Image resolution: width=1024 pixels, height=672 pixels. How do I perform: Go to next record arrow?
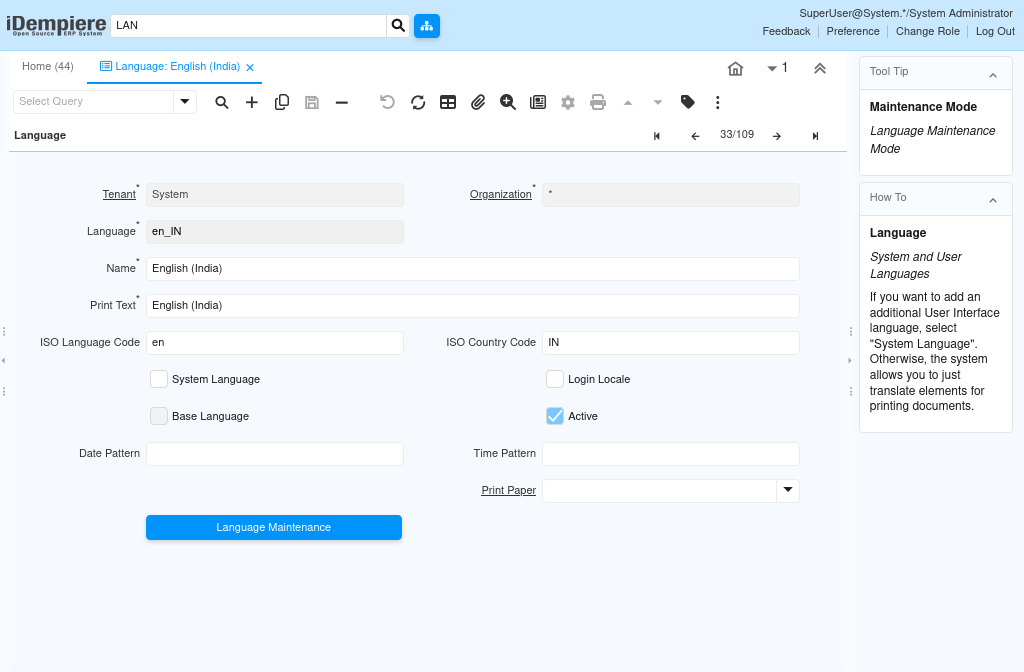click(776, 136)
